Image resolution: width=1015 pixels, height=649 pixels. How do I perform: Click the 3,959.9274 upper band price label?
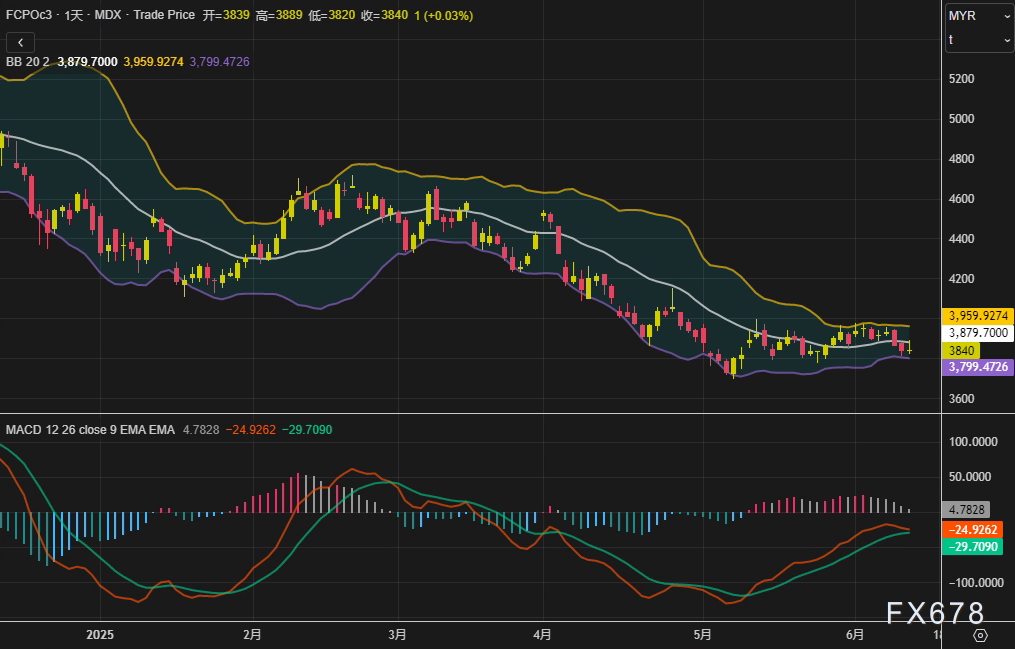tap(979, 316)
